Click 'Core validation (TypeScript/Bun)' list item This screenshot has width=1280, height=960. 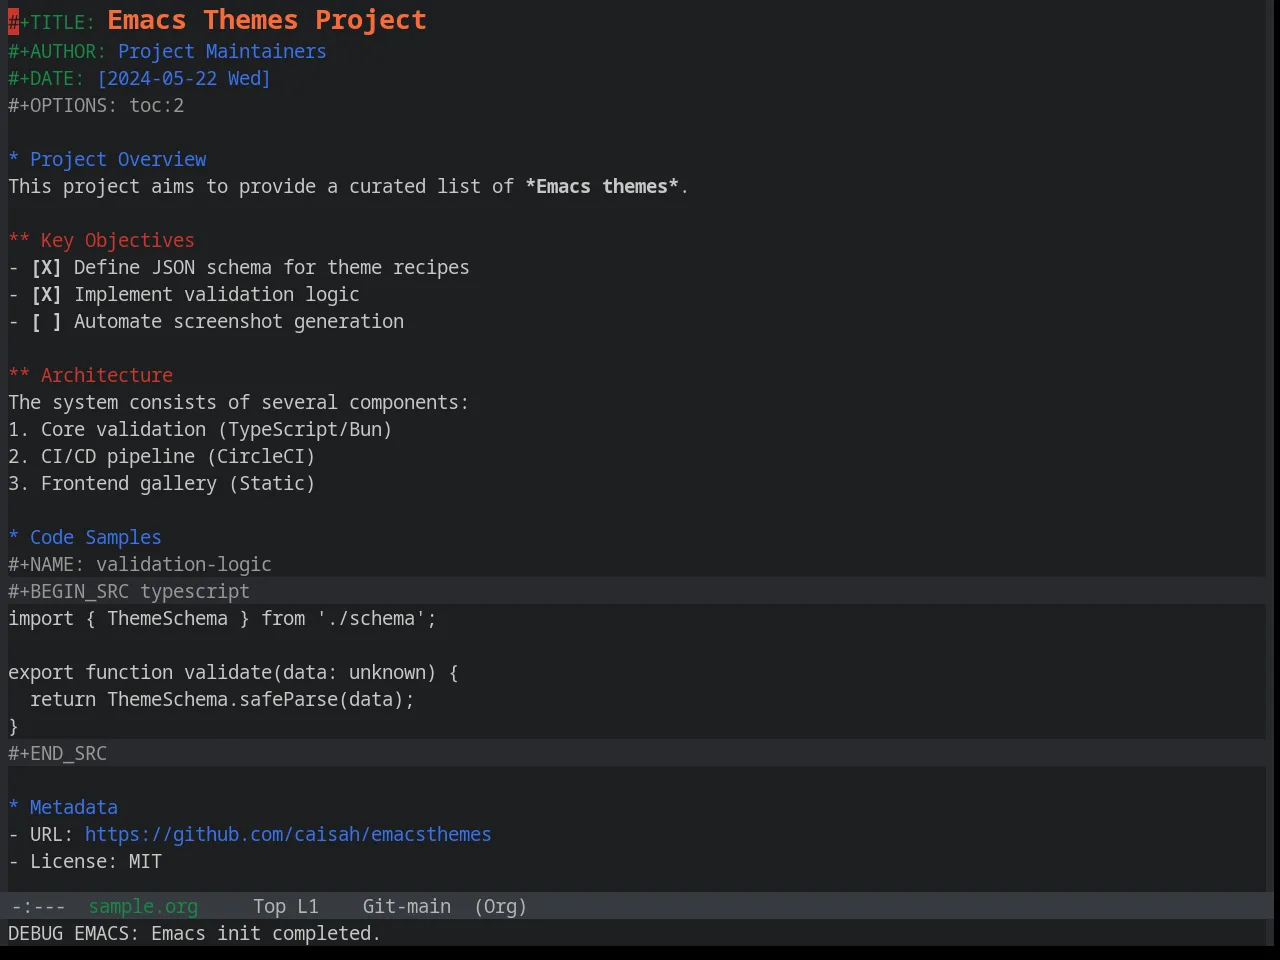pos(216,430)
